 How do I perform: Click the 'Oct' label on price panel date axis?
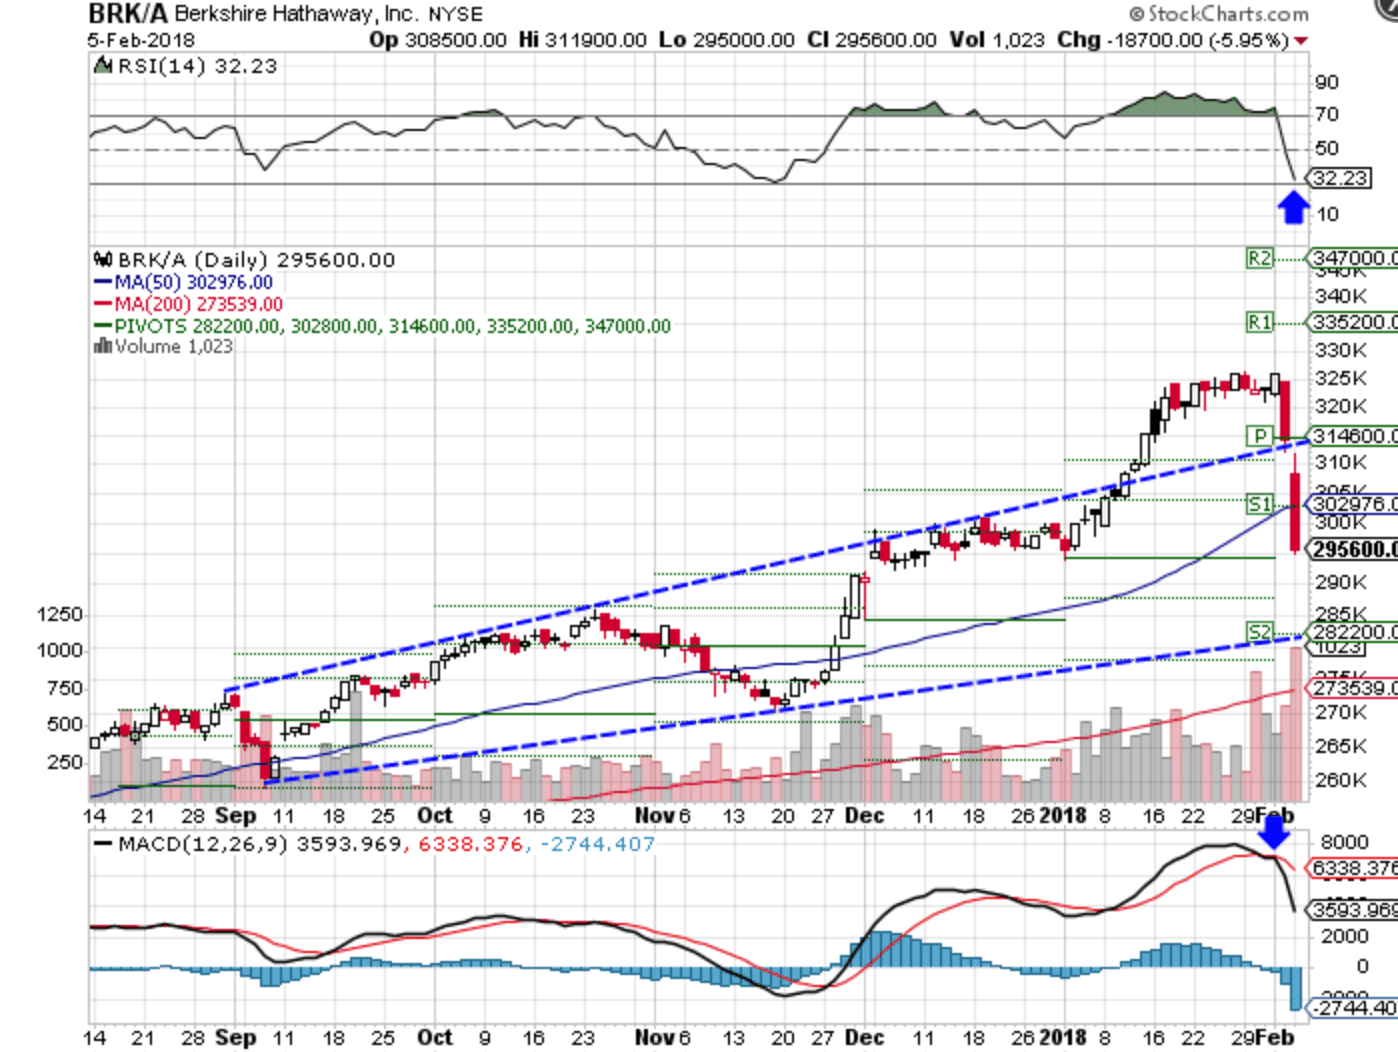(435, 816)
